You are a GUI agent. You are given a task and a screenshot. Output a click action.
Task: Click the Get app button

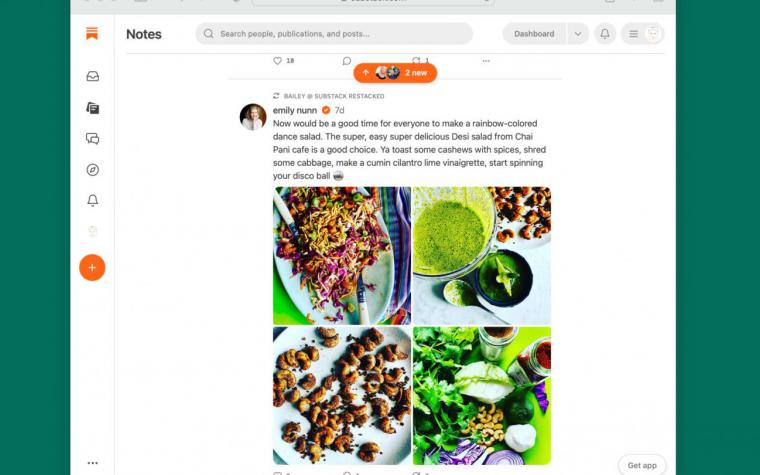[642, 465]
